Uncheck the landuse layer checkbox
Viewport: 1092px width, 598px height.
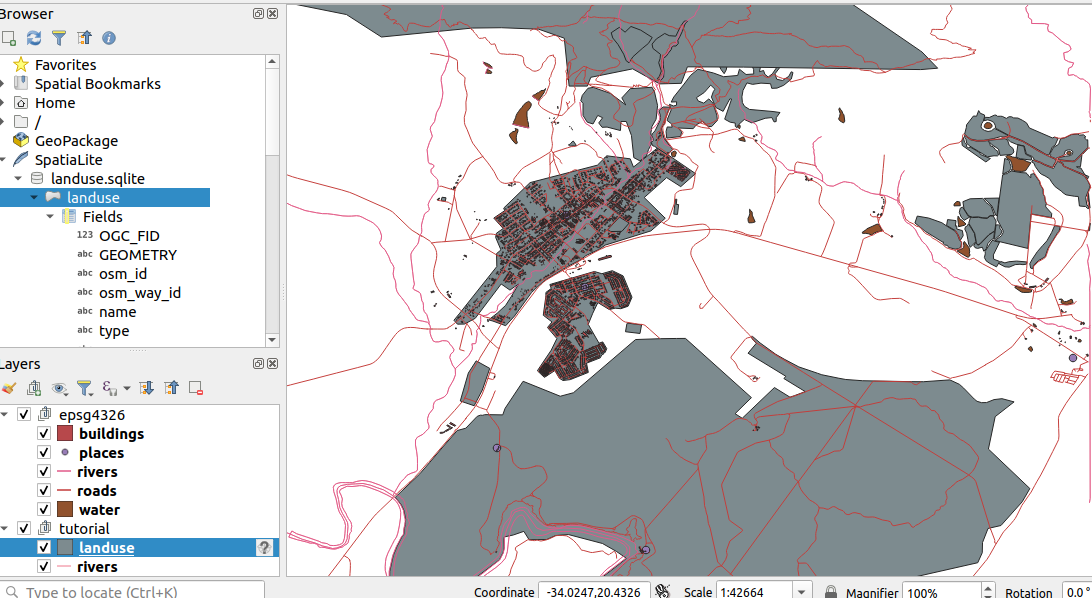[x=44, y=547]
